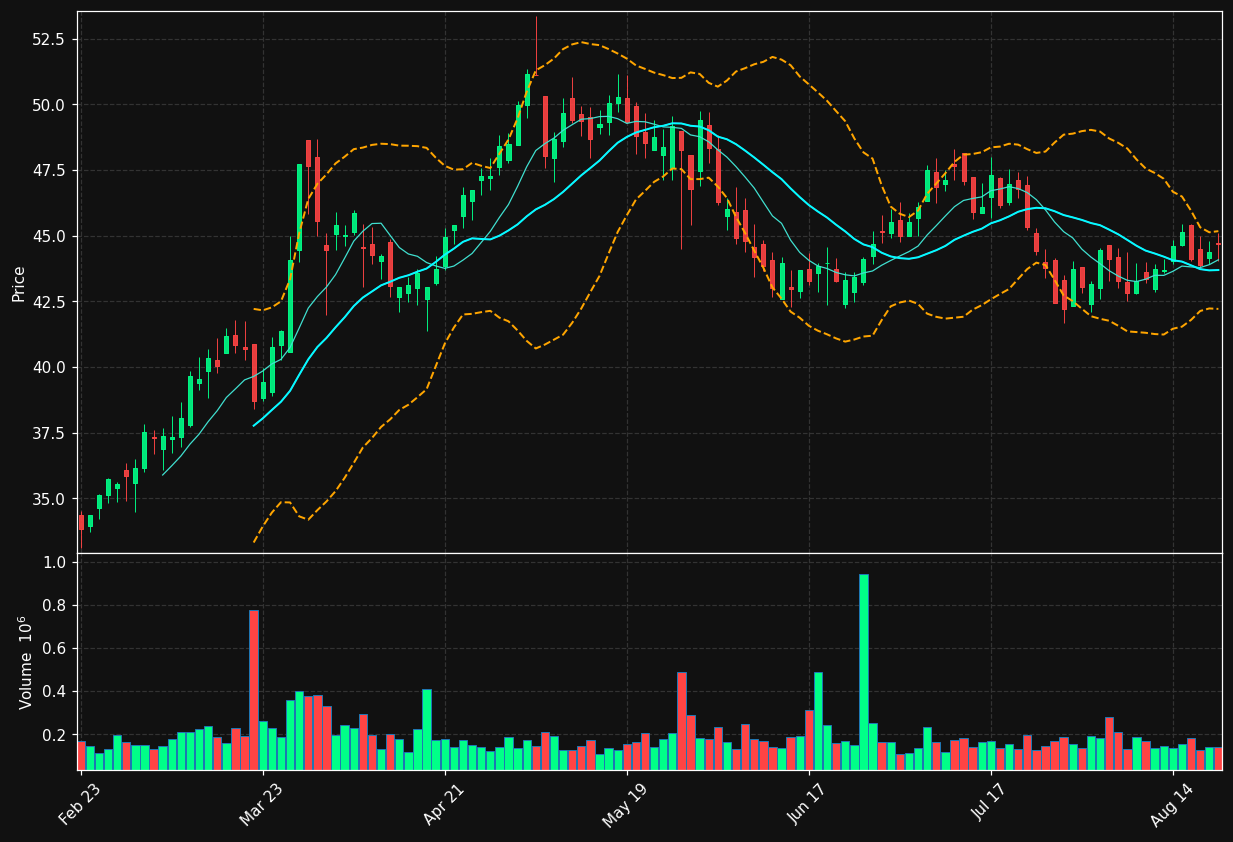The image size is (1233, 842).
Task: Select the 42.5 price tick label
Action: coord(49,302)
